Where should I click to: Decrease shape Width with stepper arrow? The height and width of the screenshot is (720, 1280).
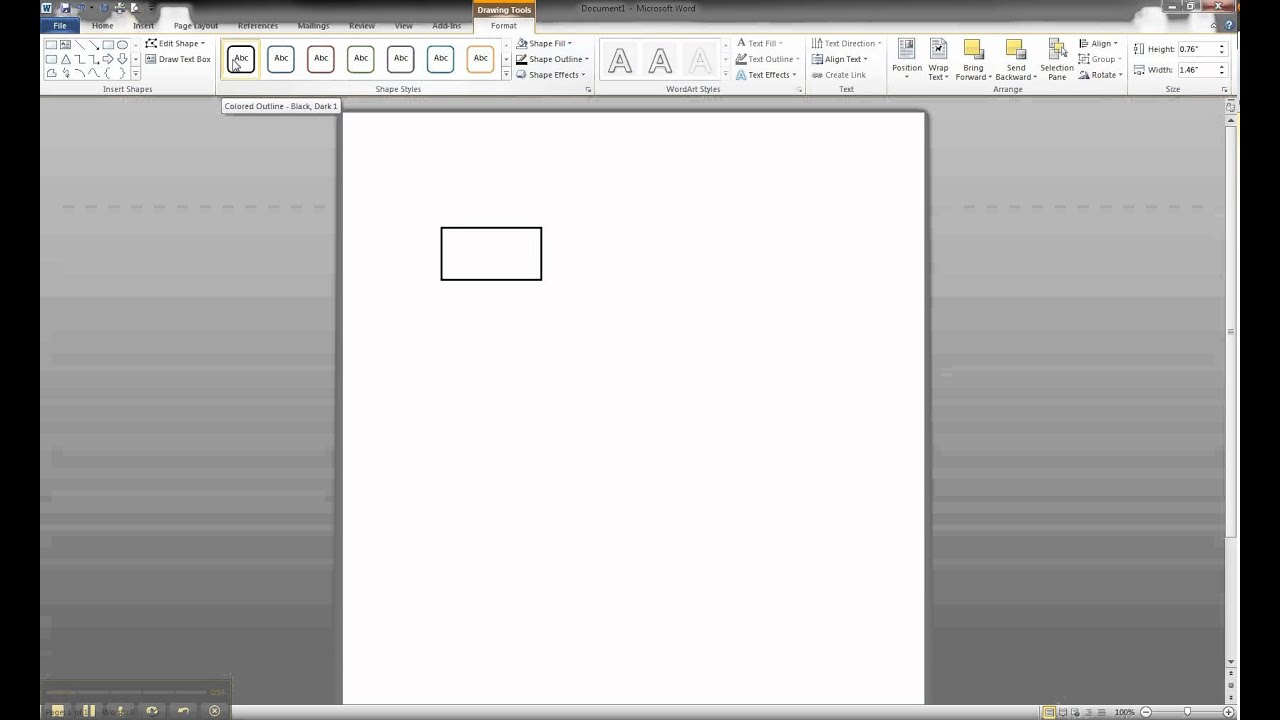point(1221,73)
